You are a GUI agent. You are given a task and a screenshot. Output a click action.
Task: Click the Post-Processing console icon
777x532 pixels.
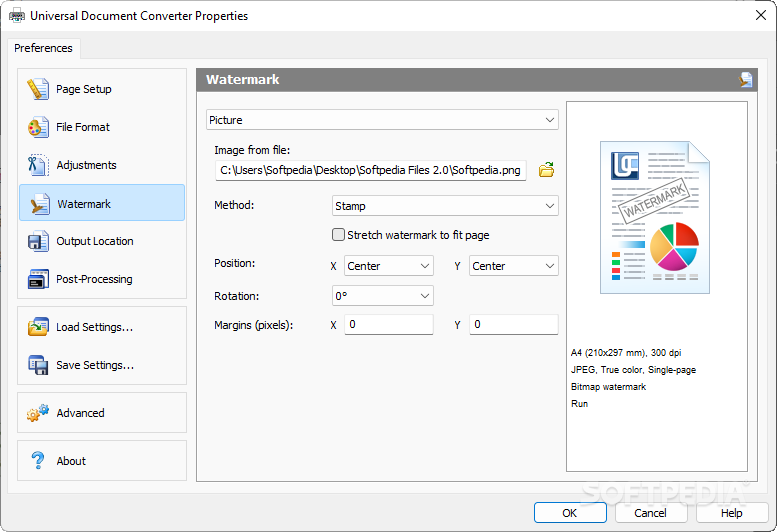(x=38, y=279)
